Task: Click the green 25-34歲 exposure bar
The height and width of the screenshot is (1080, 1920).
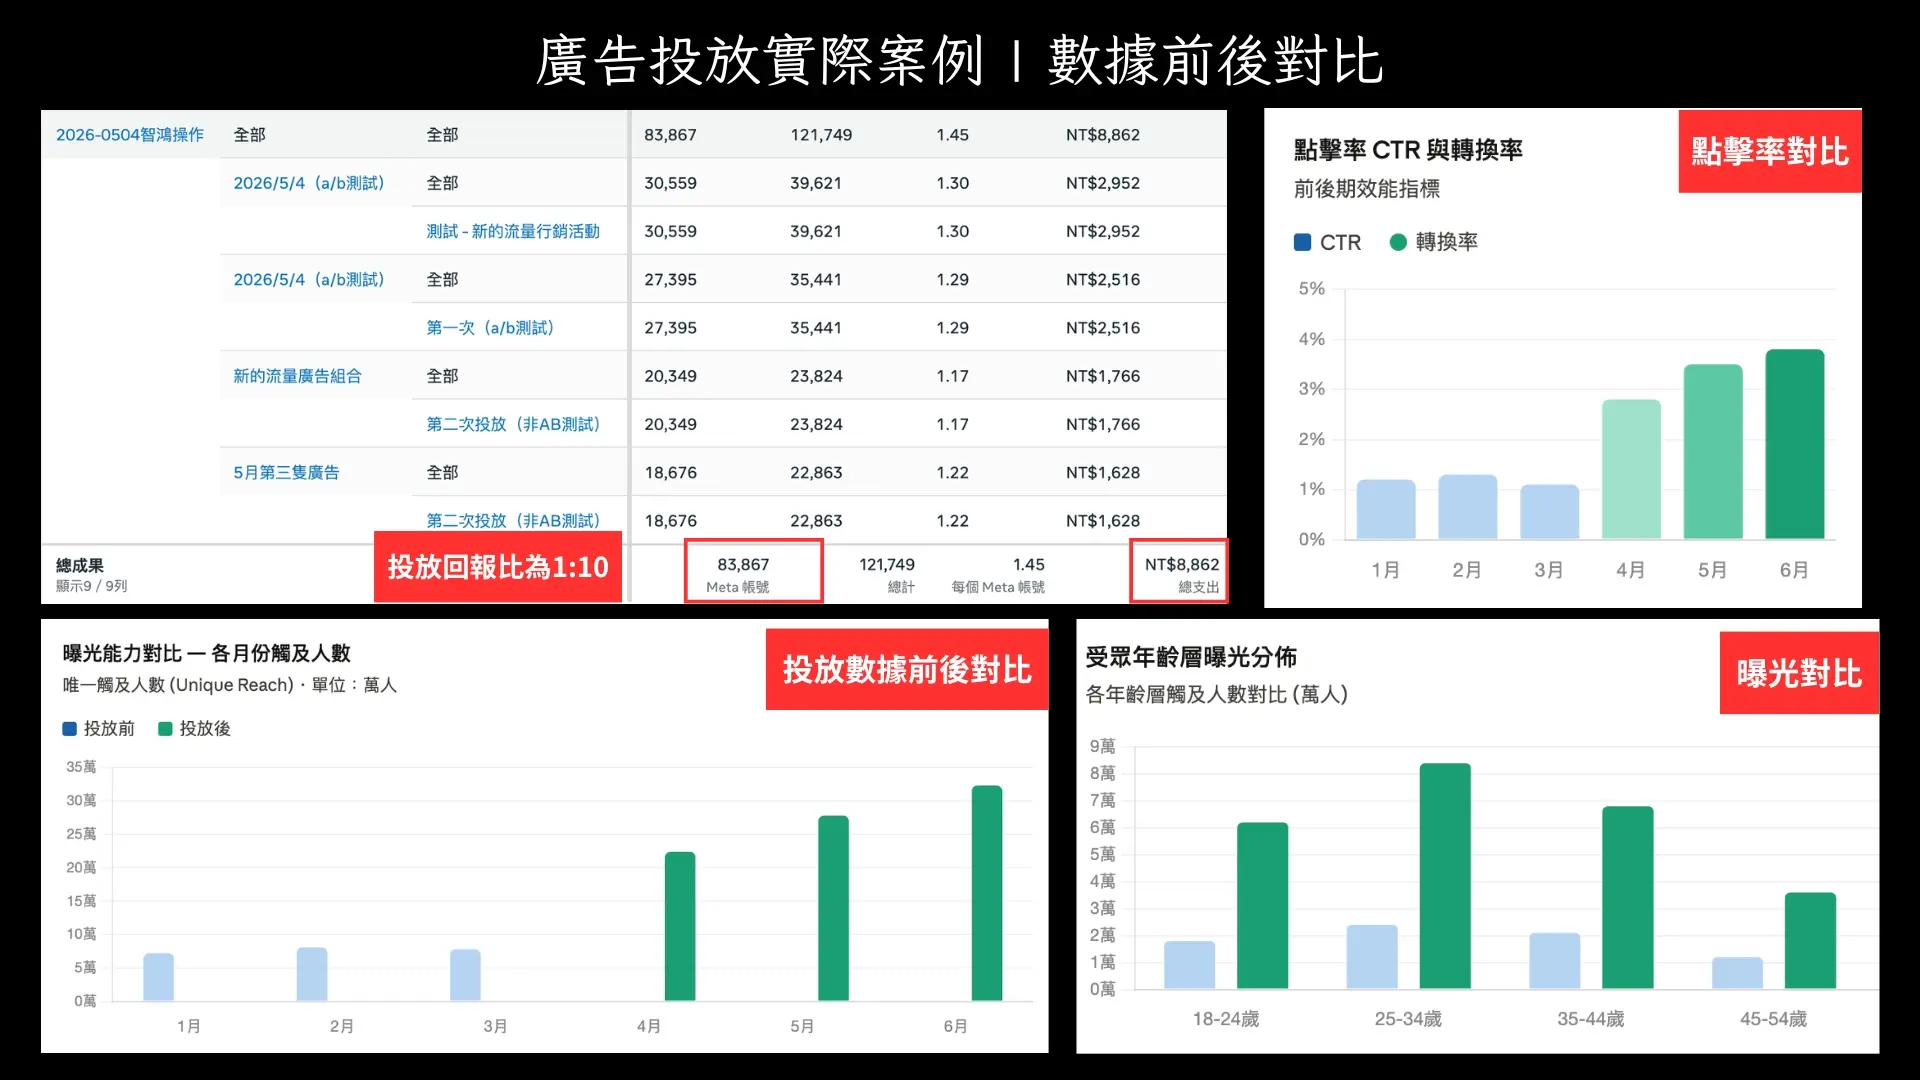Action: click(1445, 876)
